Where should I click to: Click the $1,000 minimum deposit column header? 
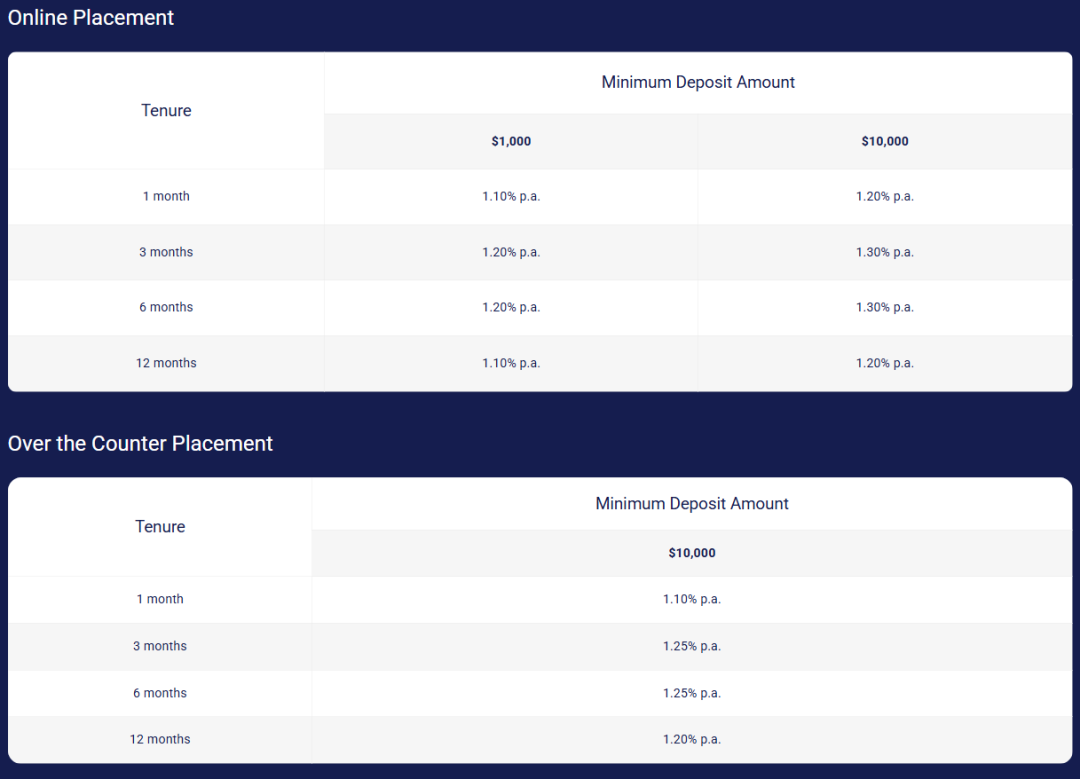tap(511, 142)
